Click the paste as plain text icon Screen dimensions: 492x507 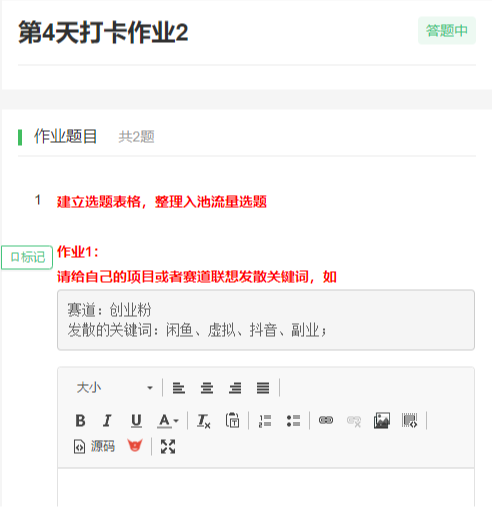(232, 421)
